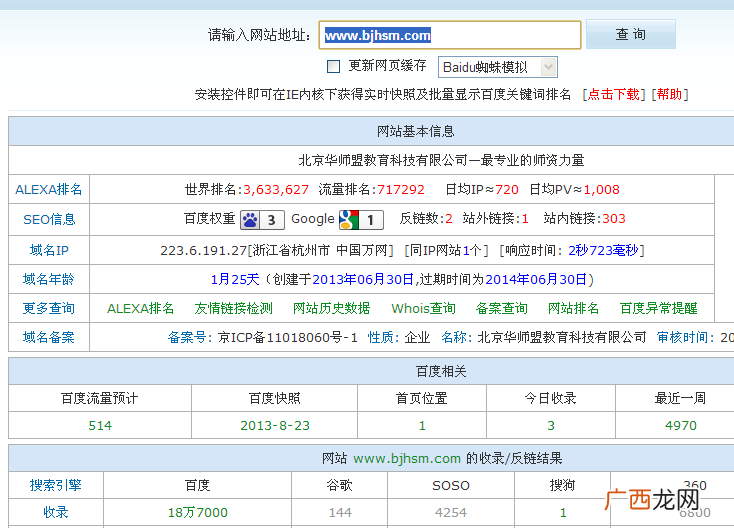Open the 帮助 link
734x528 pixels.
(x=669, y=95)
